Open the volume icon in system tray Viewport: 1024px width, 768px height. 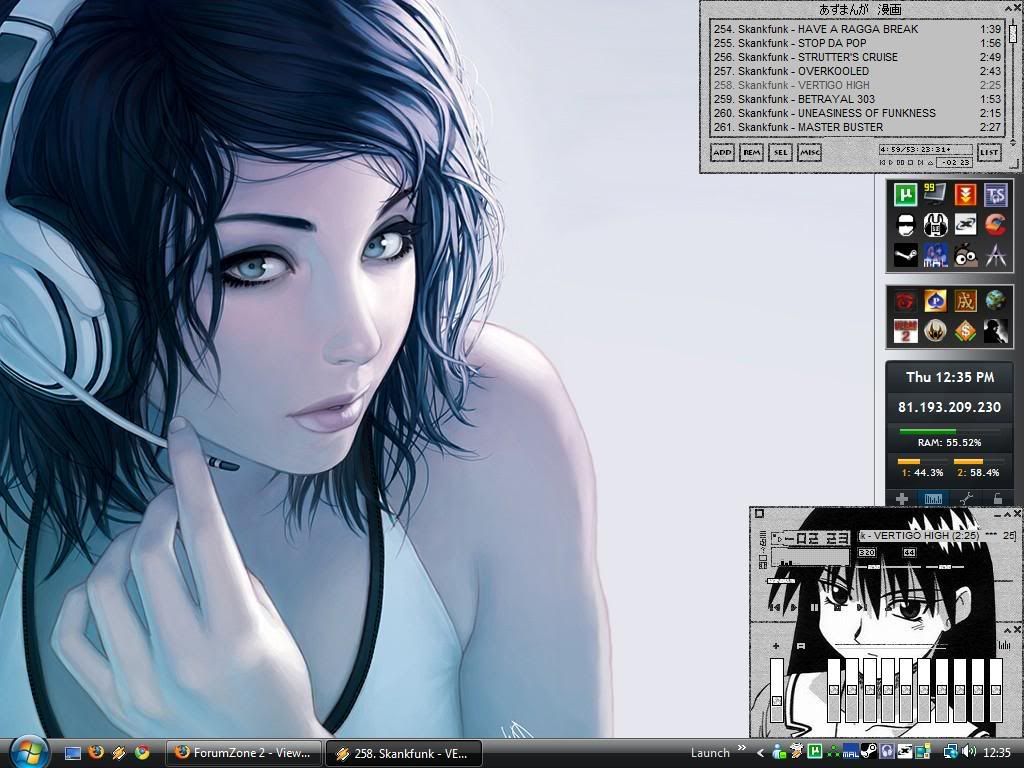(x=968, y=752)
